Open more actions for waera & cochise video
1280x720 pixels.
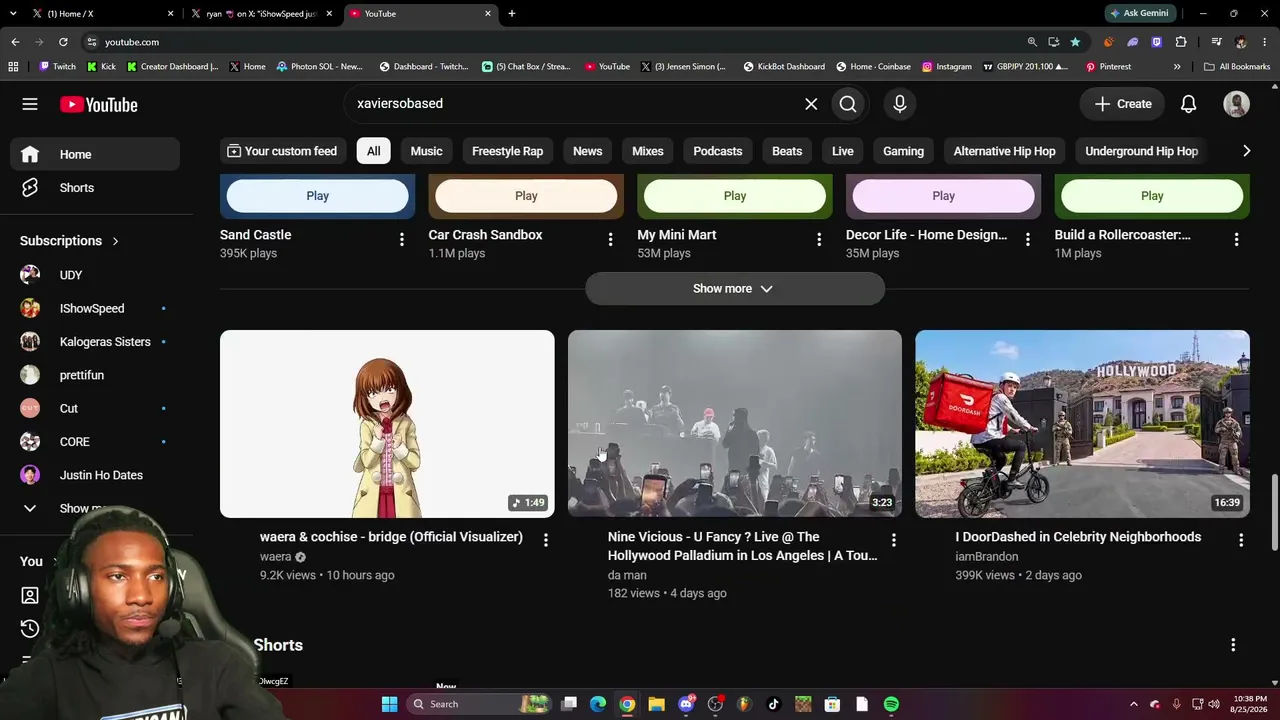[545, 540]
